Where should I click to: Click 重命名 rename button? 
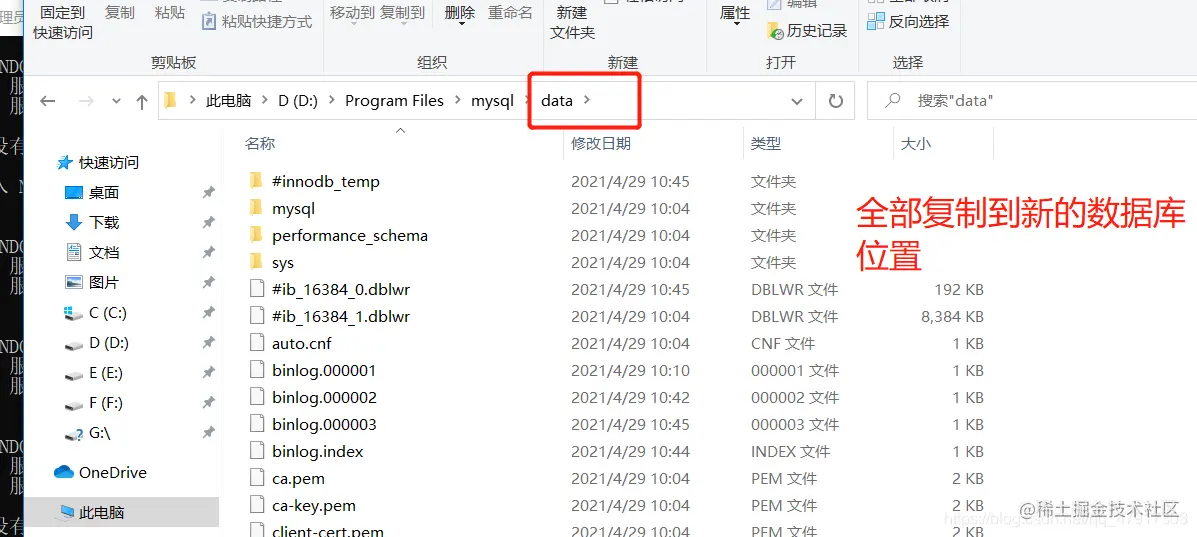(x=510, y=13)
